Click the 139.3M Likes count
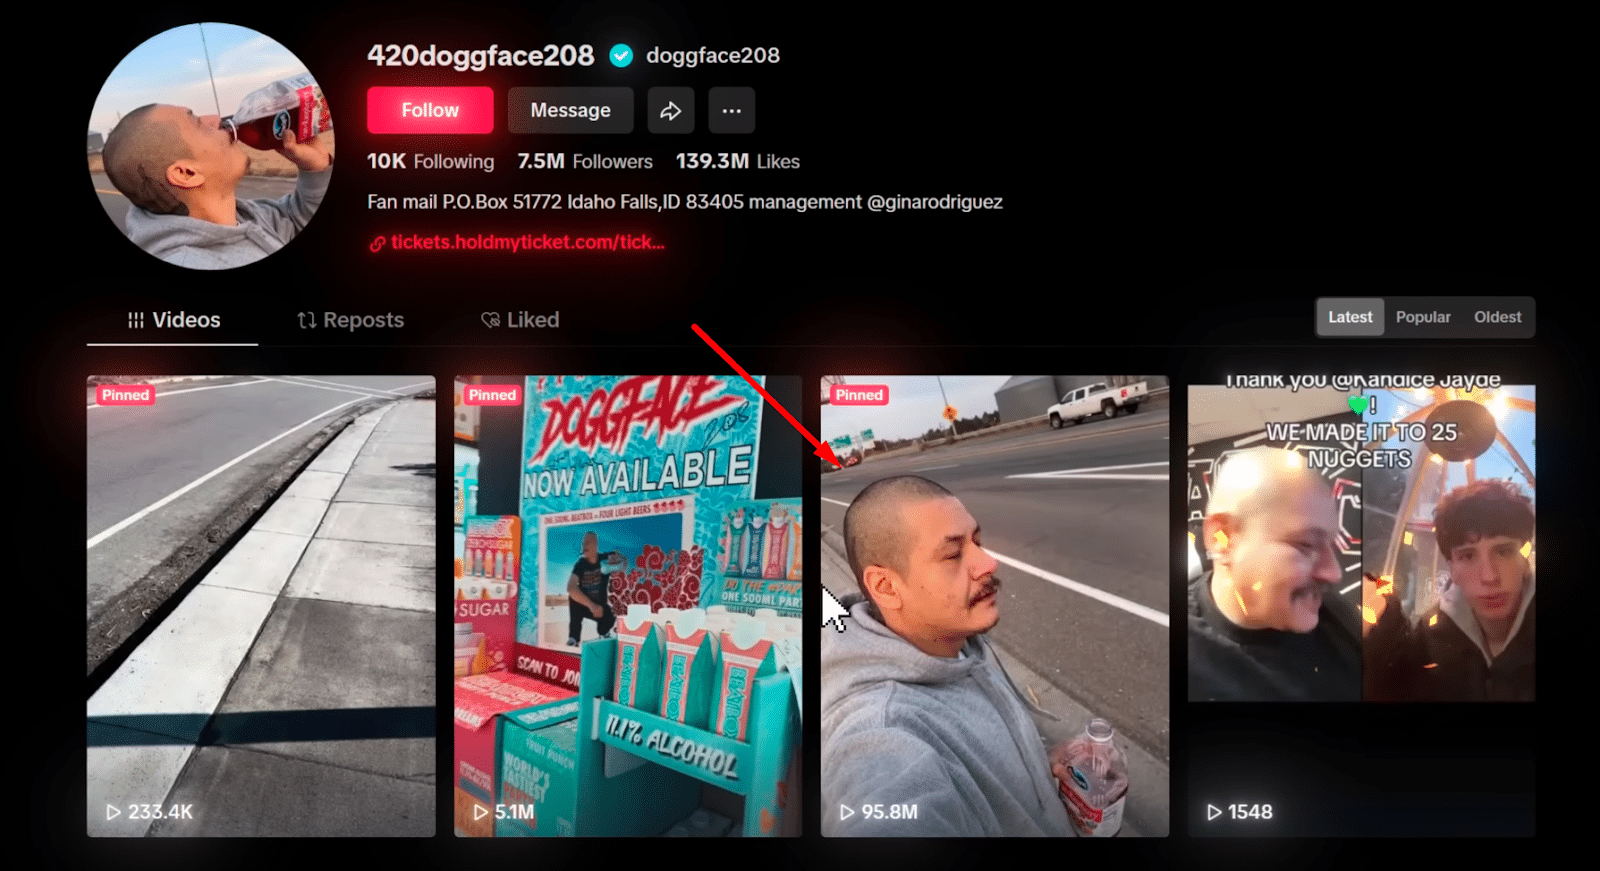Viewport: 1600px width, 871px height. (x=738, y=161)
